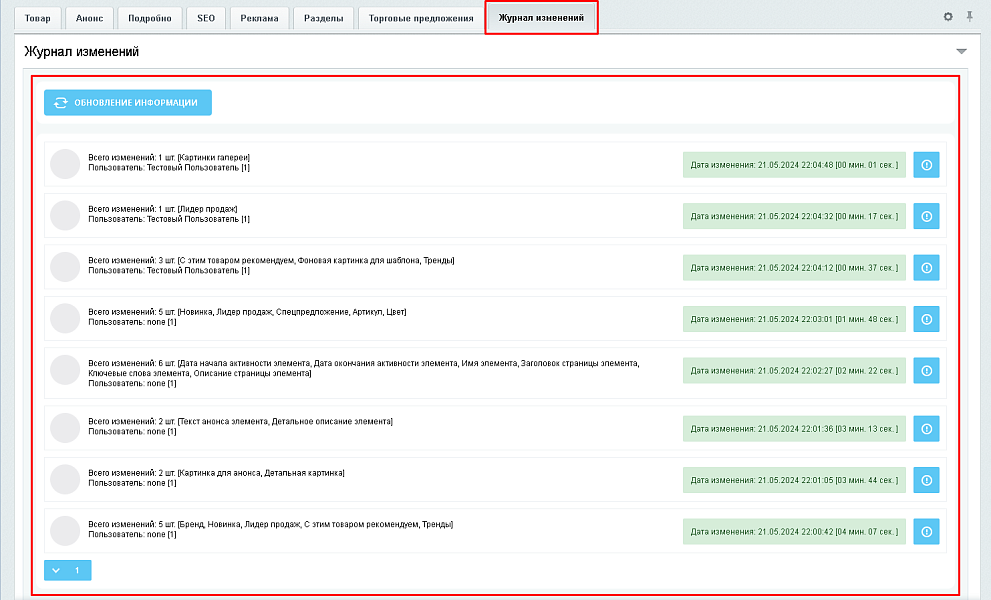Screen dimensions: 991x600
Task: Show info for the 22:00:42 change entry
Action: coord(926,531)
